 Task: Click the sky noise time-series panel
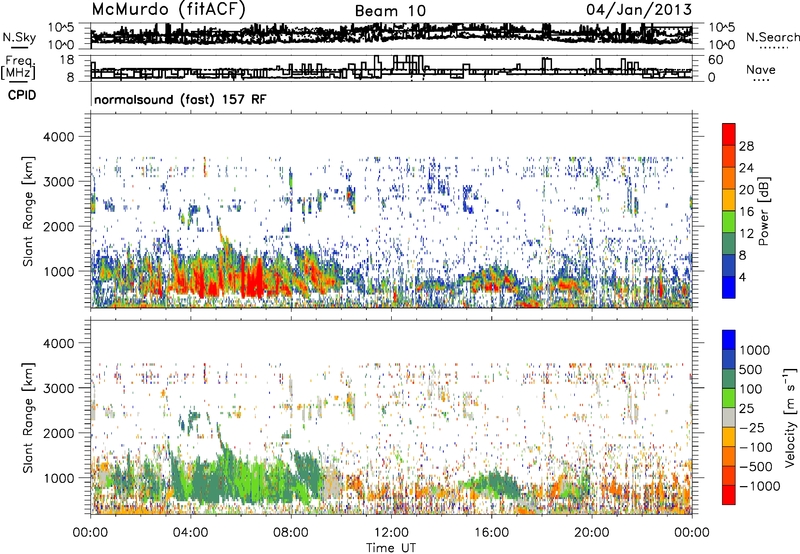(391, 36)
